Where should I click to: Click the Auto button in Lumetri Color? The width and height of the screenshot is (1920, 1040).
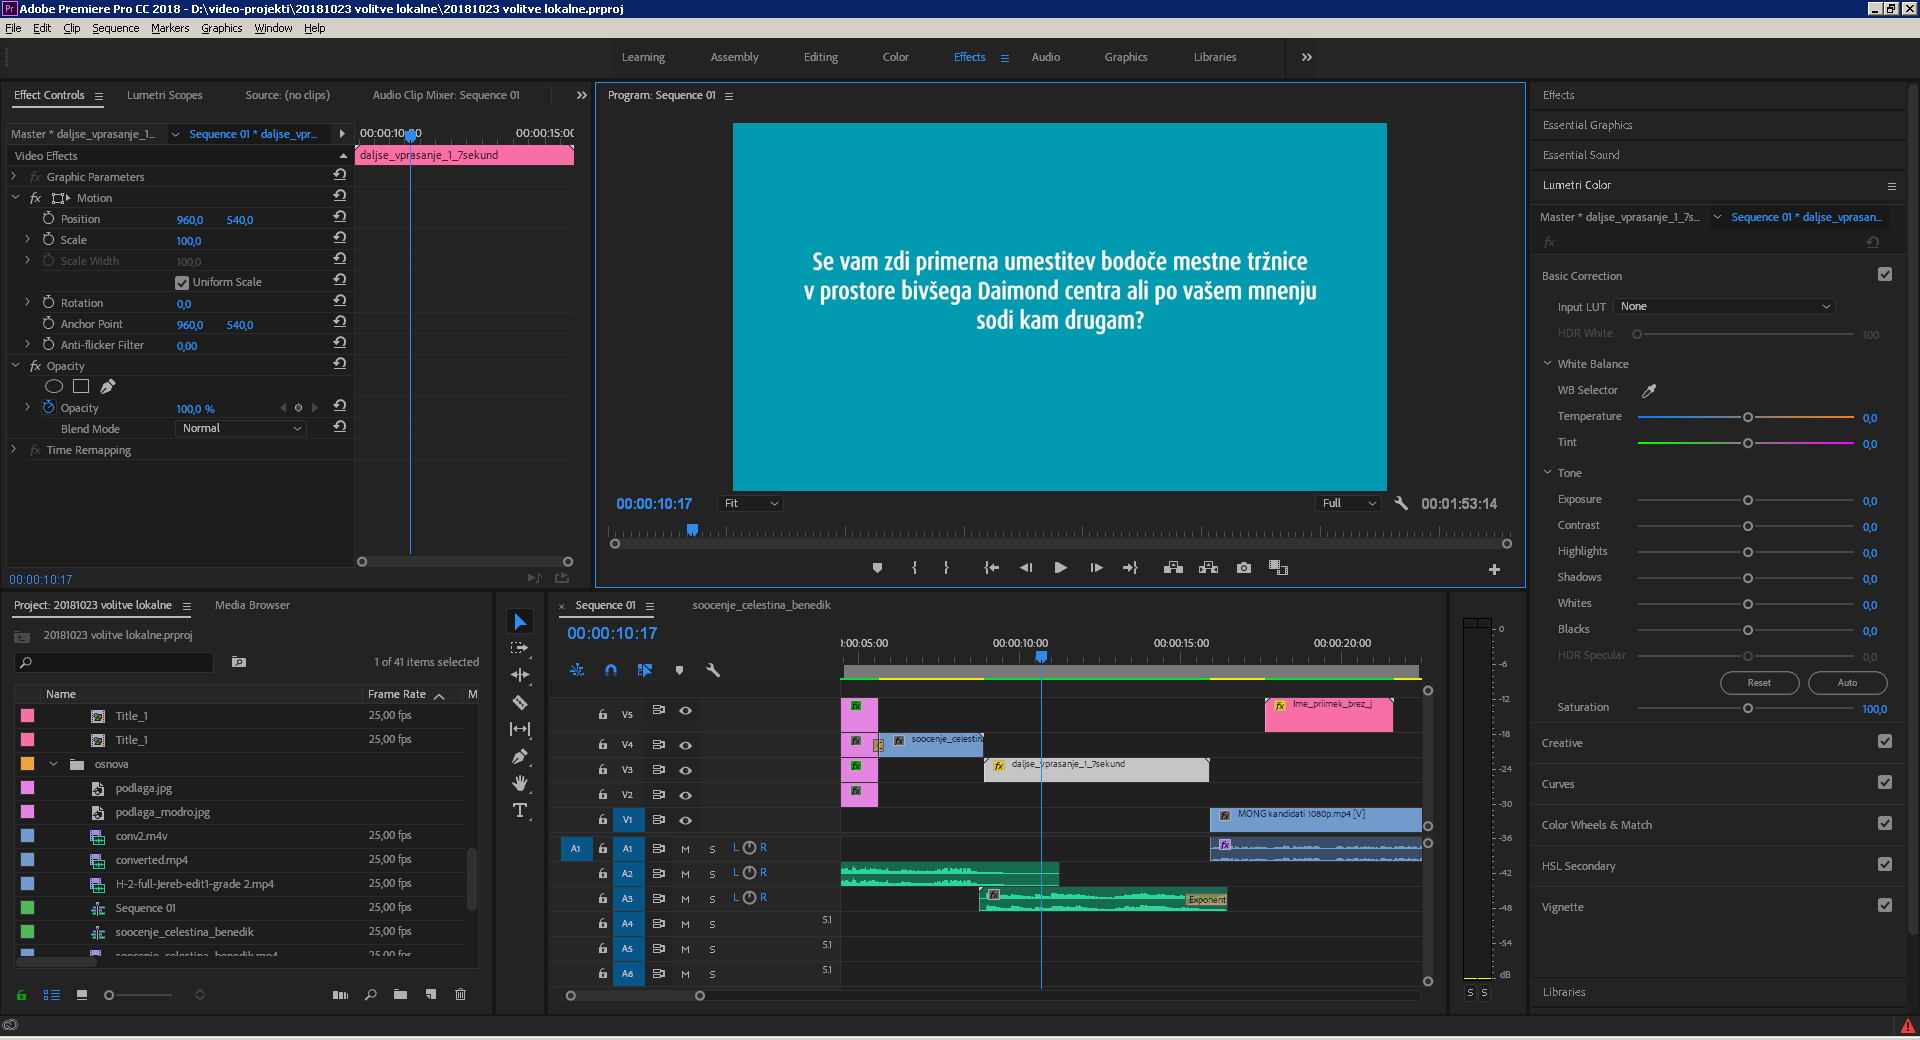[x=1847, y=683]
